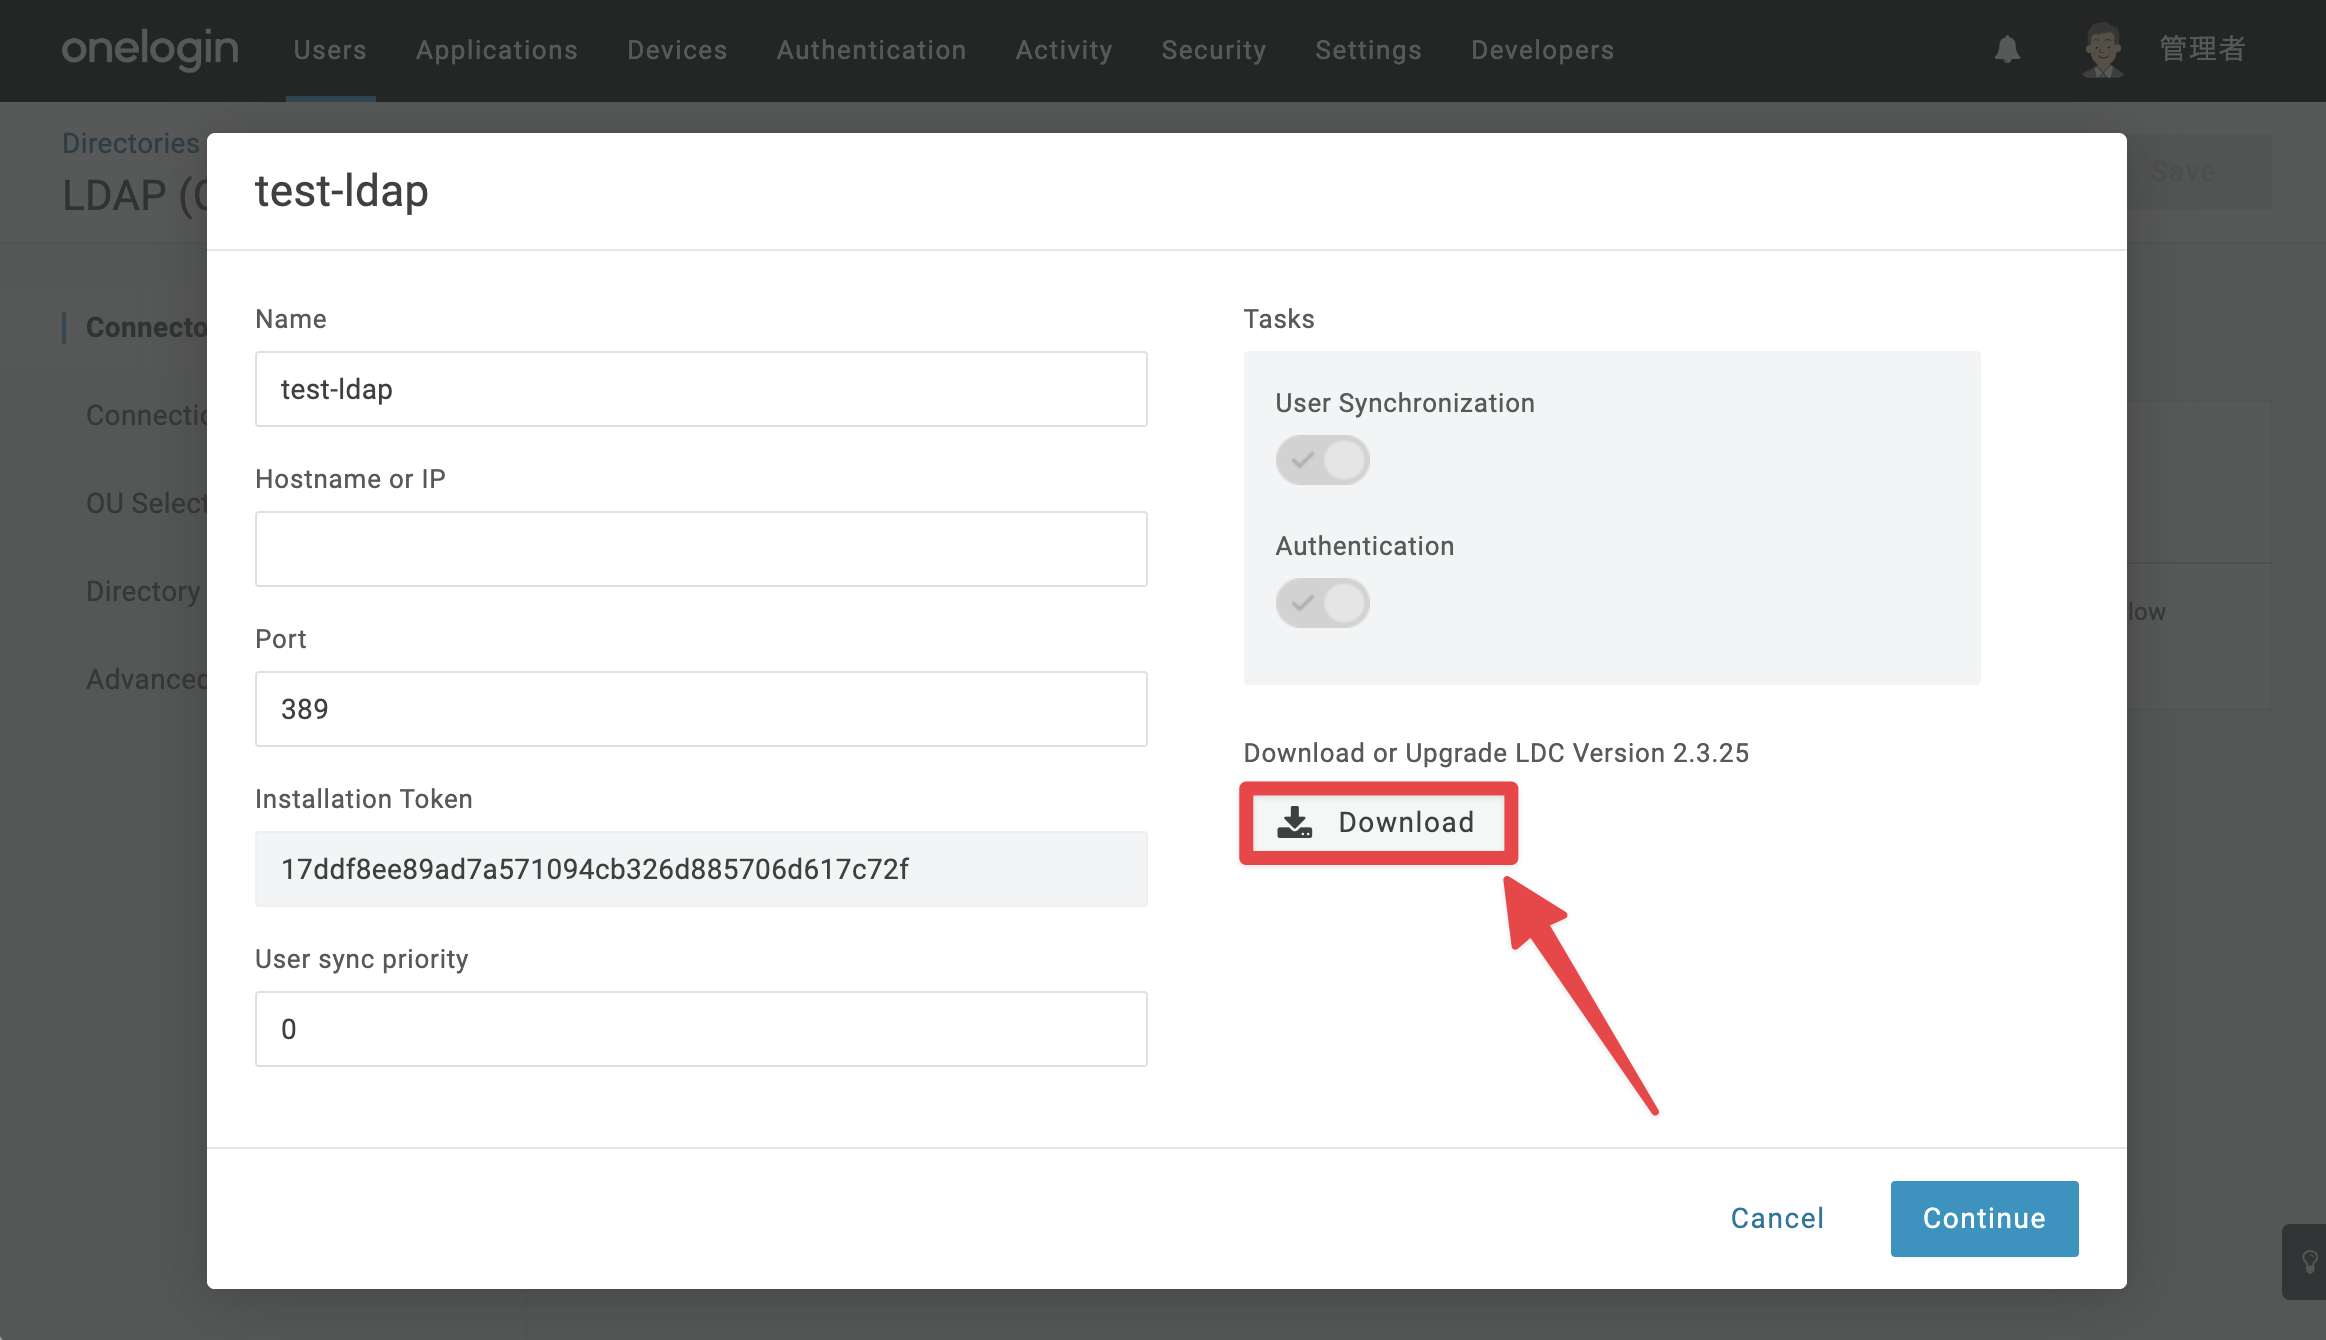Click the OneLogin logo

(150, 49)
